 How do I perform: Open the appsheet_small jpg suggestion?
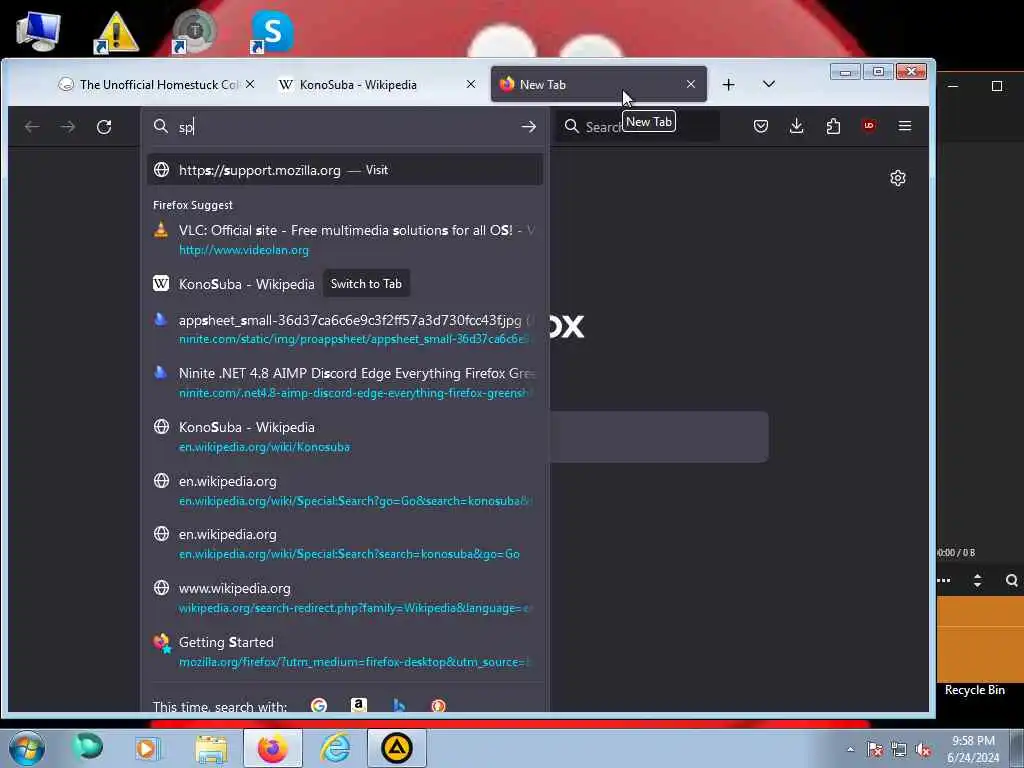(345, 329)
